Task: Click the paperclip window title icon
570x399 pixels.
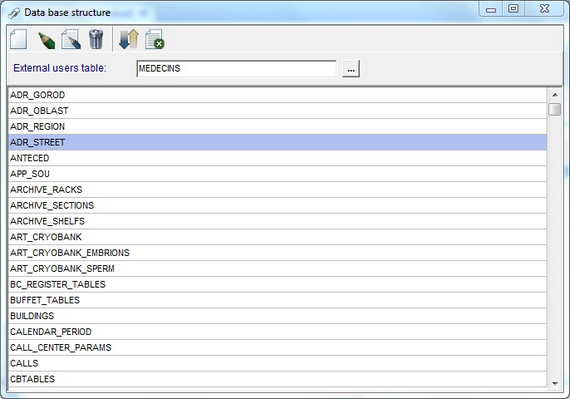Action: pos(14,13)
